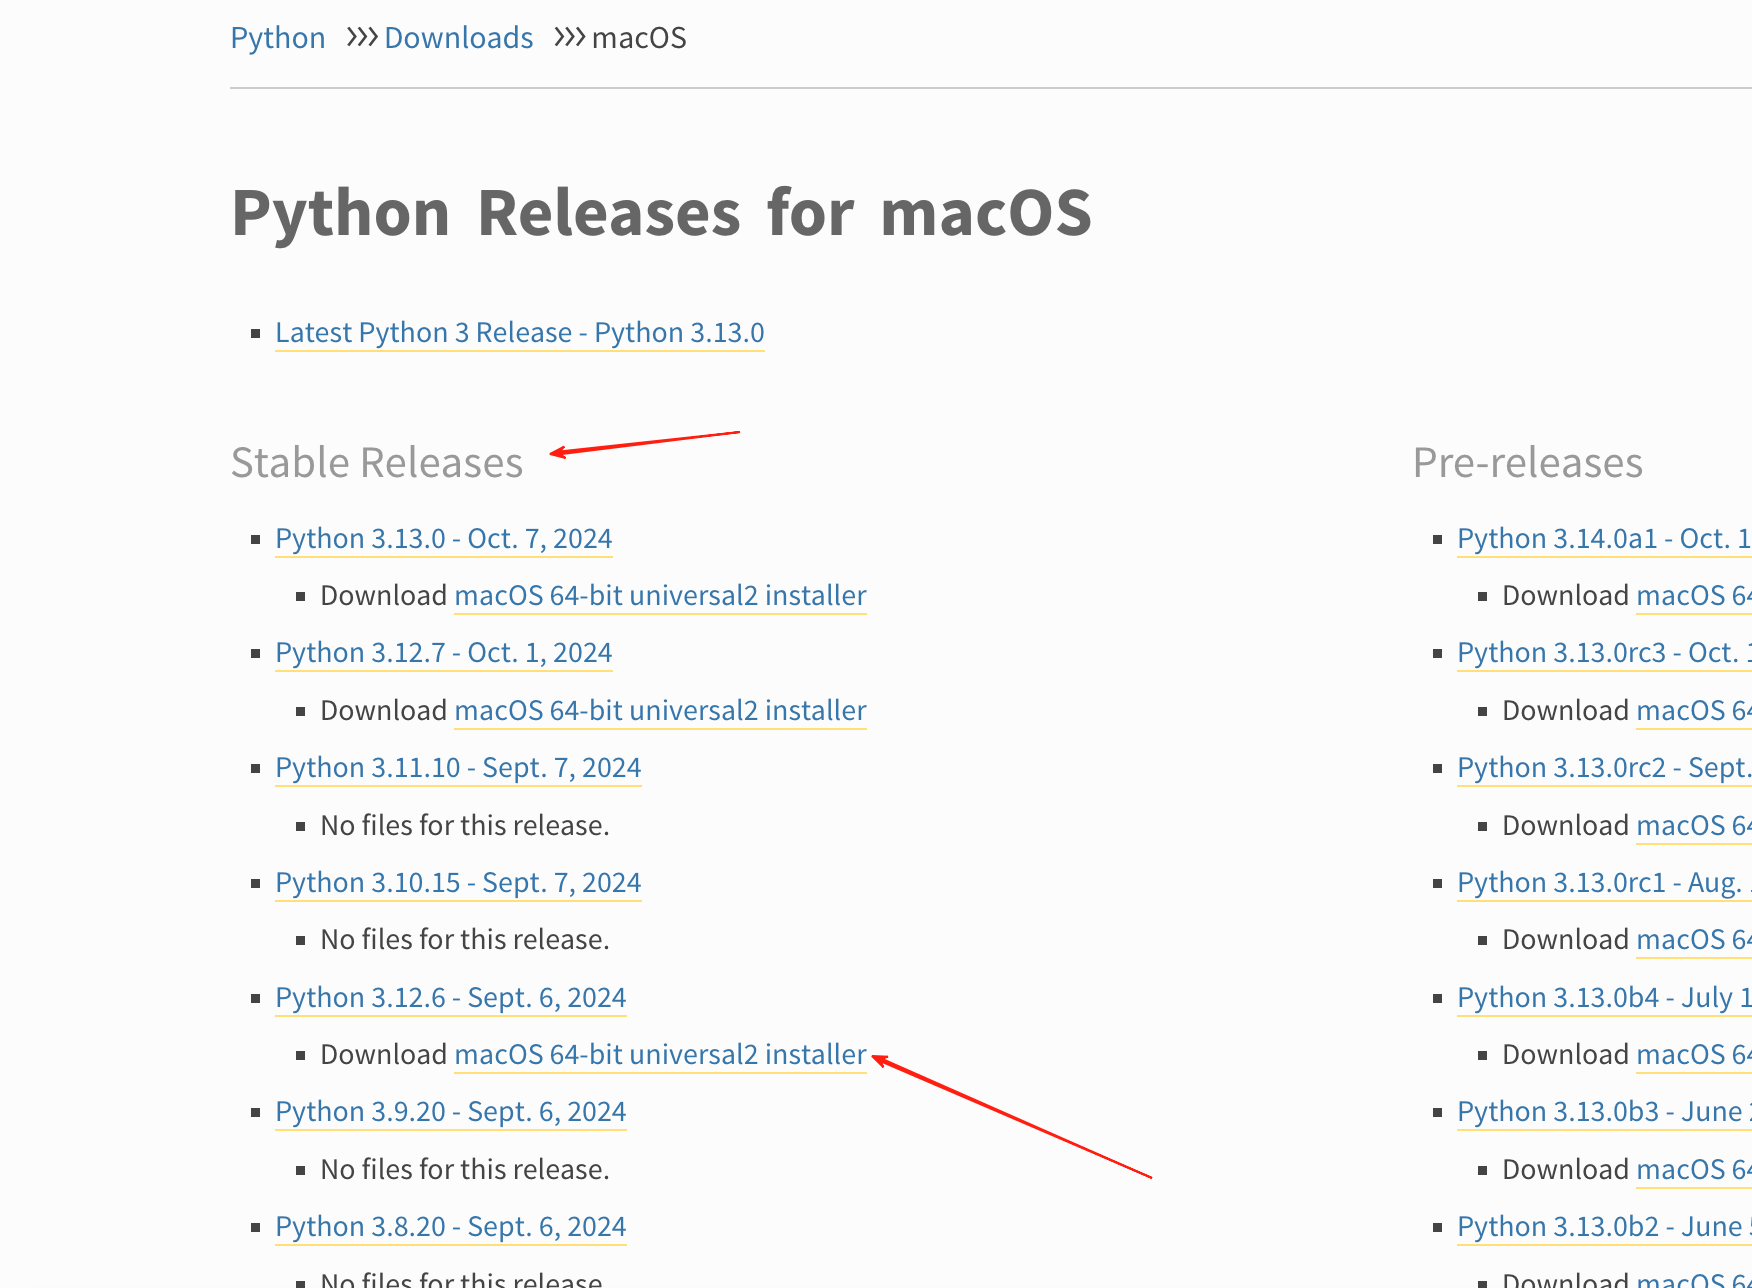The width and height of the screenshot is (1752, 1288).
Task: Open the Python breadcrumb link
Action: coord(278,38)
